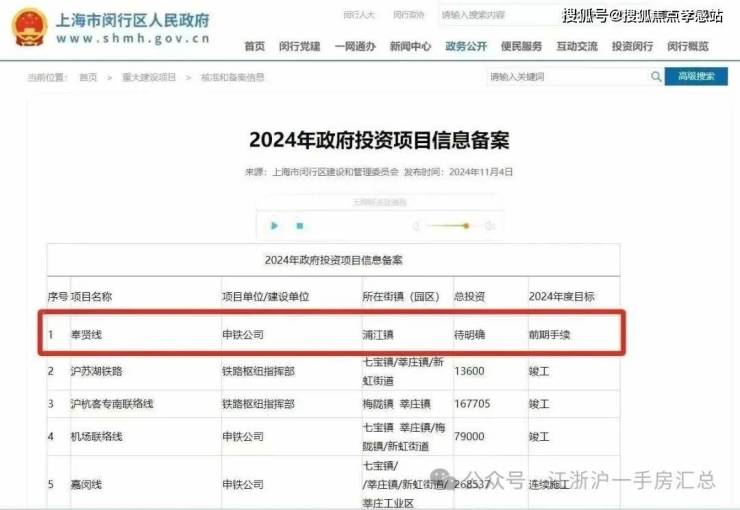Click the audio player play button
This screenshot has height=510, width=740.
click(275, 226)
